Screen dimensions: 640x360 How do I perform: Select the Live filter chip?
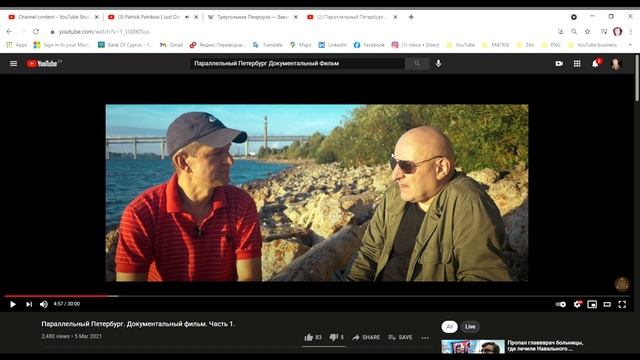click(470, 327)
